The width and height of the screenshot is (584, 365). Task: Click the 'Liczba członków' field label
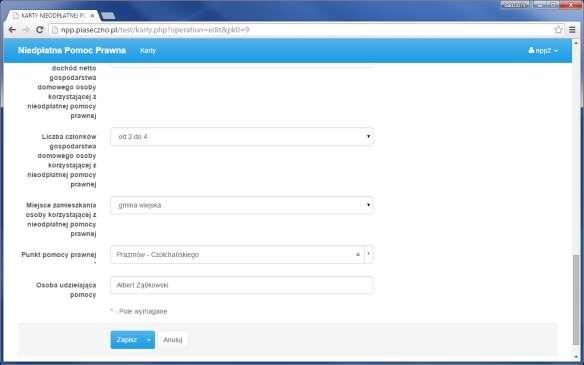coord(62,161)
